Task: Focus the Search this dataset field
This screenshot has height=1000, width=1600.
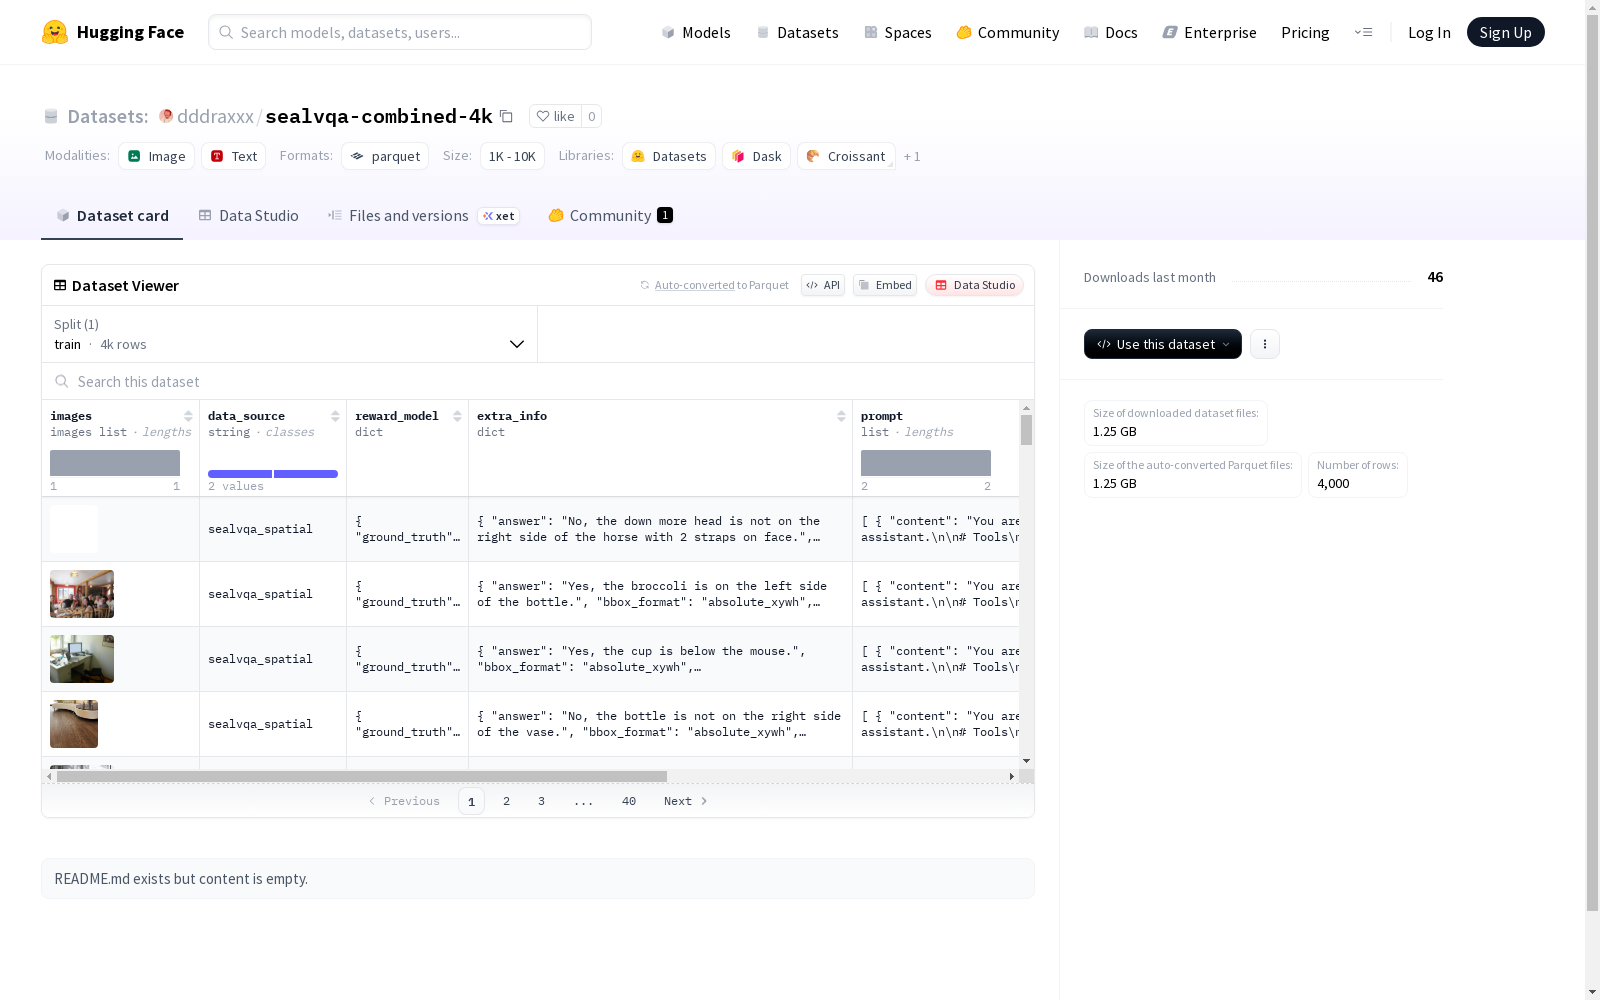Action: coord(538,382)
